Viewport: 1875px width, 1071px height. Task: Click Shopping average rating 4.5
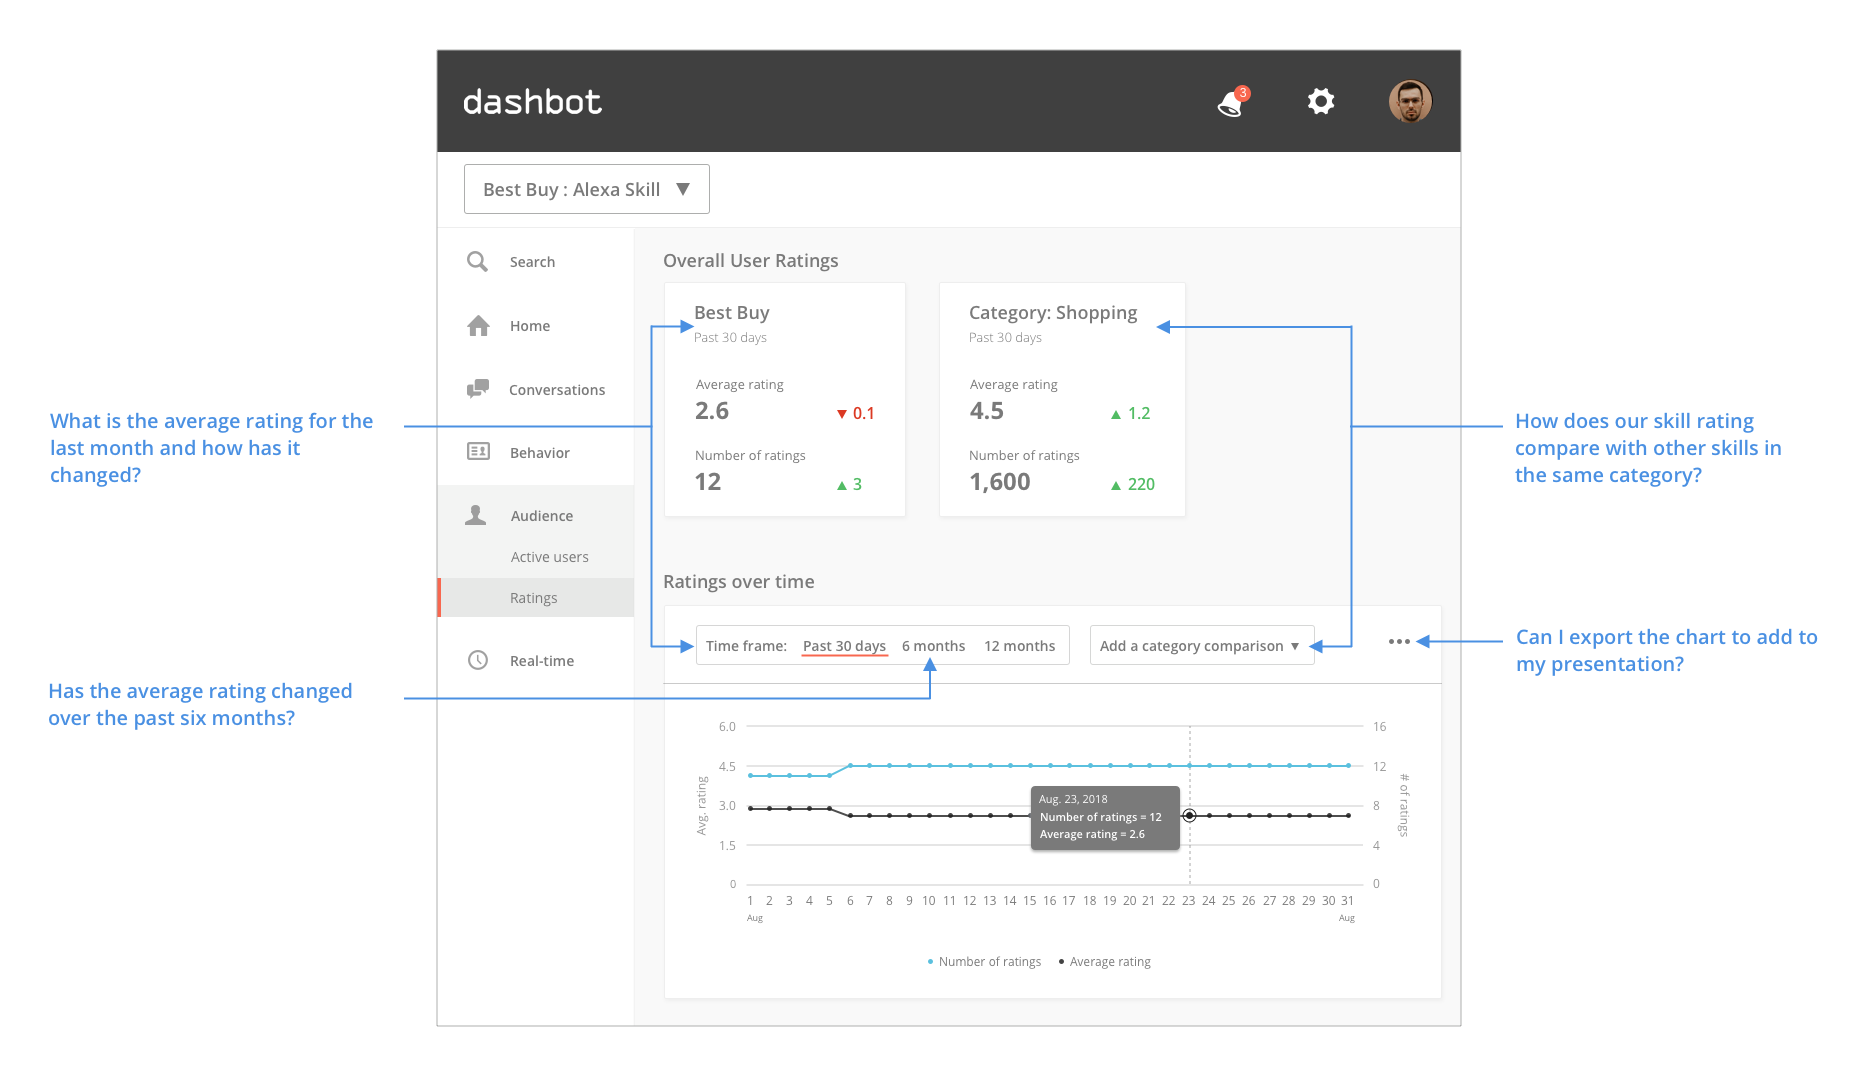pos(986,411)
